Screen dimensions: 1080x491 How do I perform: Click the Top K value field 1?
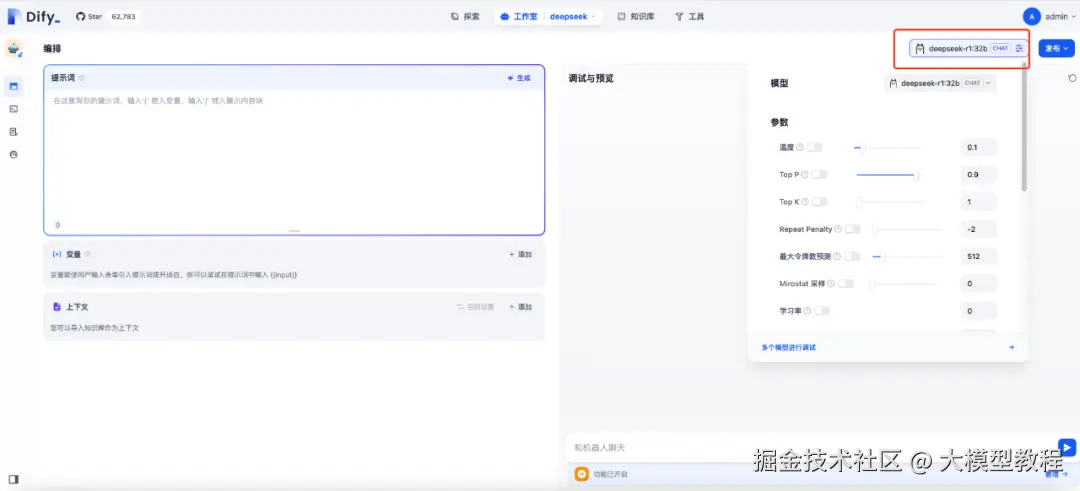(979, 202)
